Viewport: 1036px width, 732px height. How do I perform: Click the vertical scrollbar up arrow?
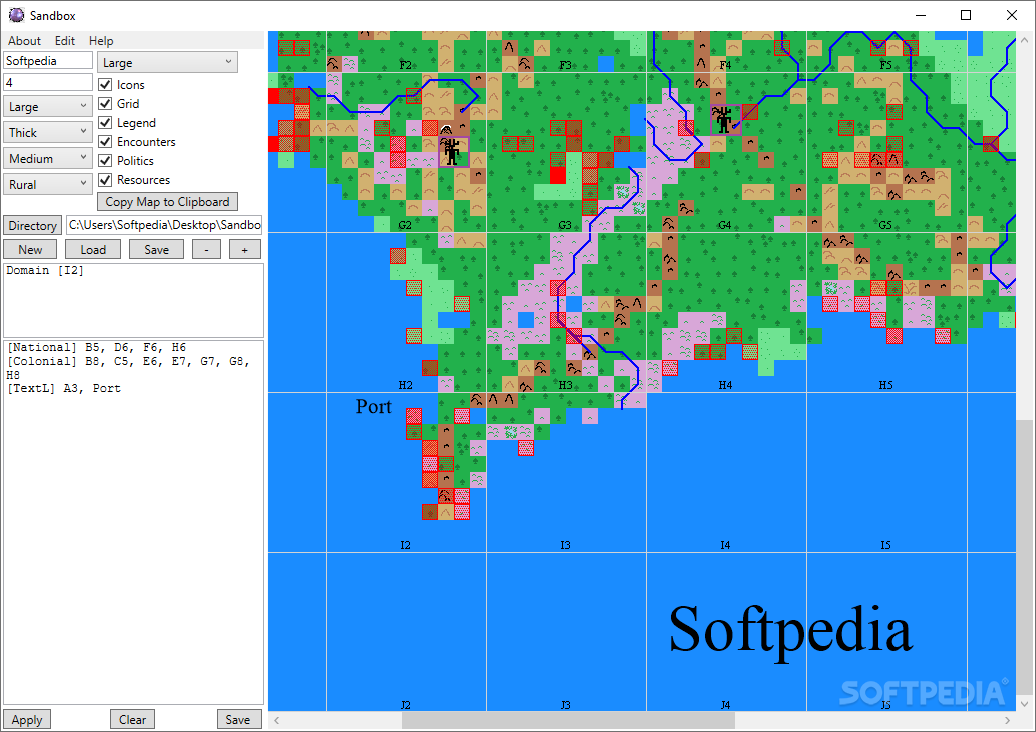[x=1024, y=40]
